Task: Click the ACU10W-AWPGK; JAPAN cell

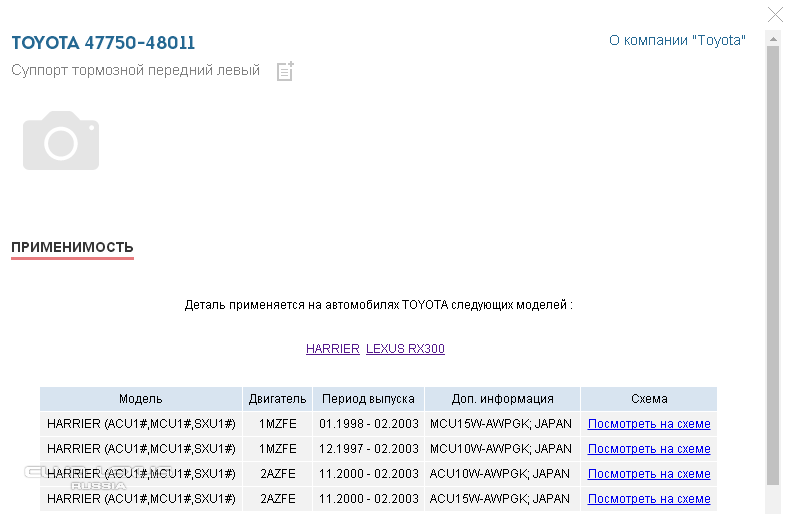Action: (x=500, y=474)
